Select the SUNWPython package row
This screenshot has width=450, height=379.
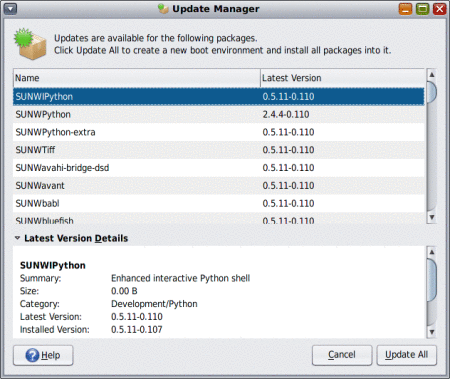[x=219, y=114]
